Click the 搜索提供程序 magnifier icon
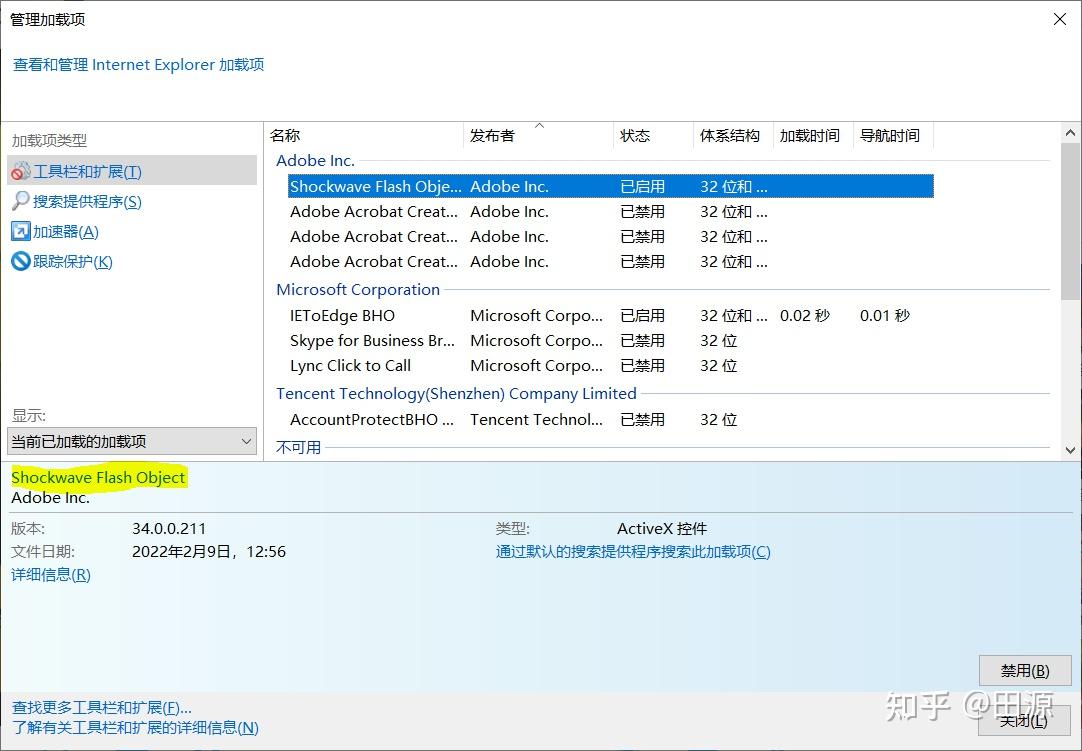The height and width of the screenshot is (751, 1082). pyautogui.click(x=21, y=201)
